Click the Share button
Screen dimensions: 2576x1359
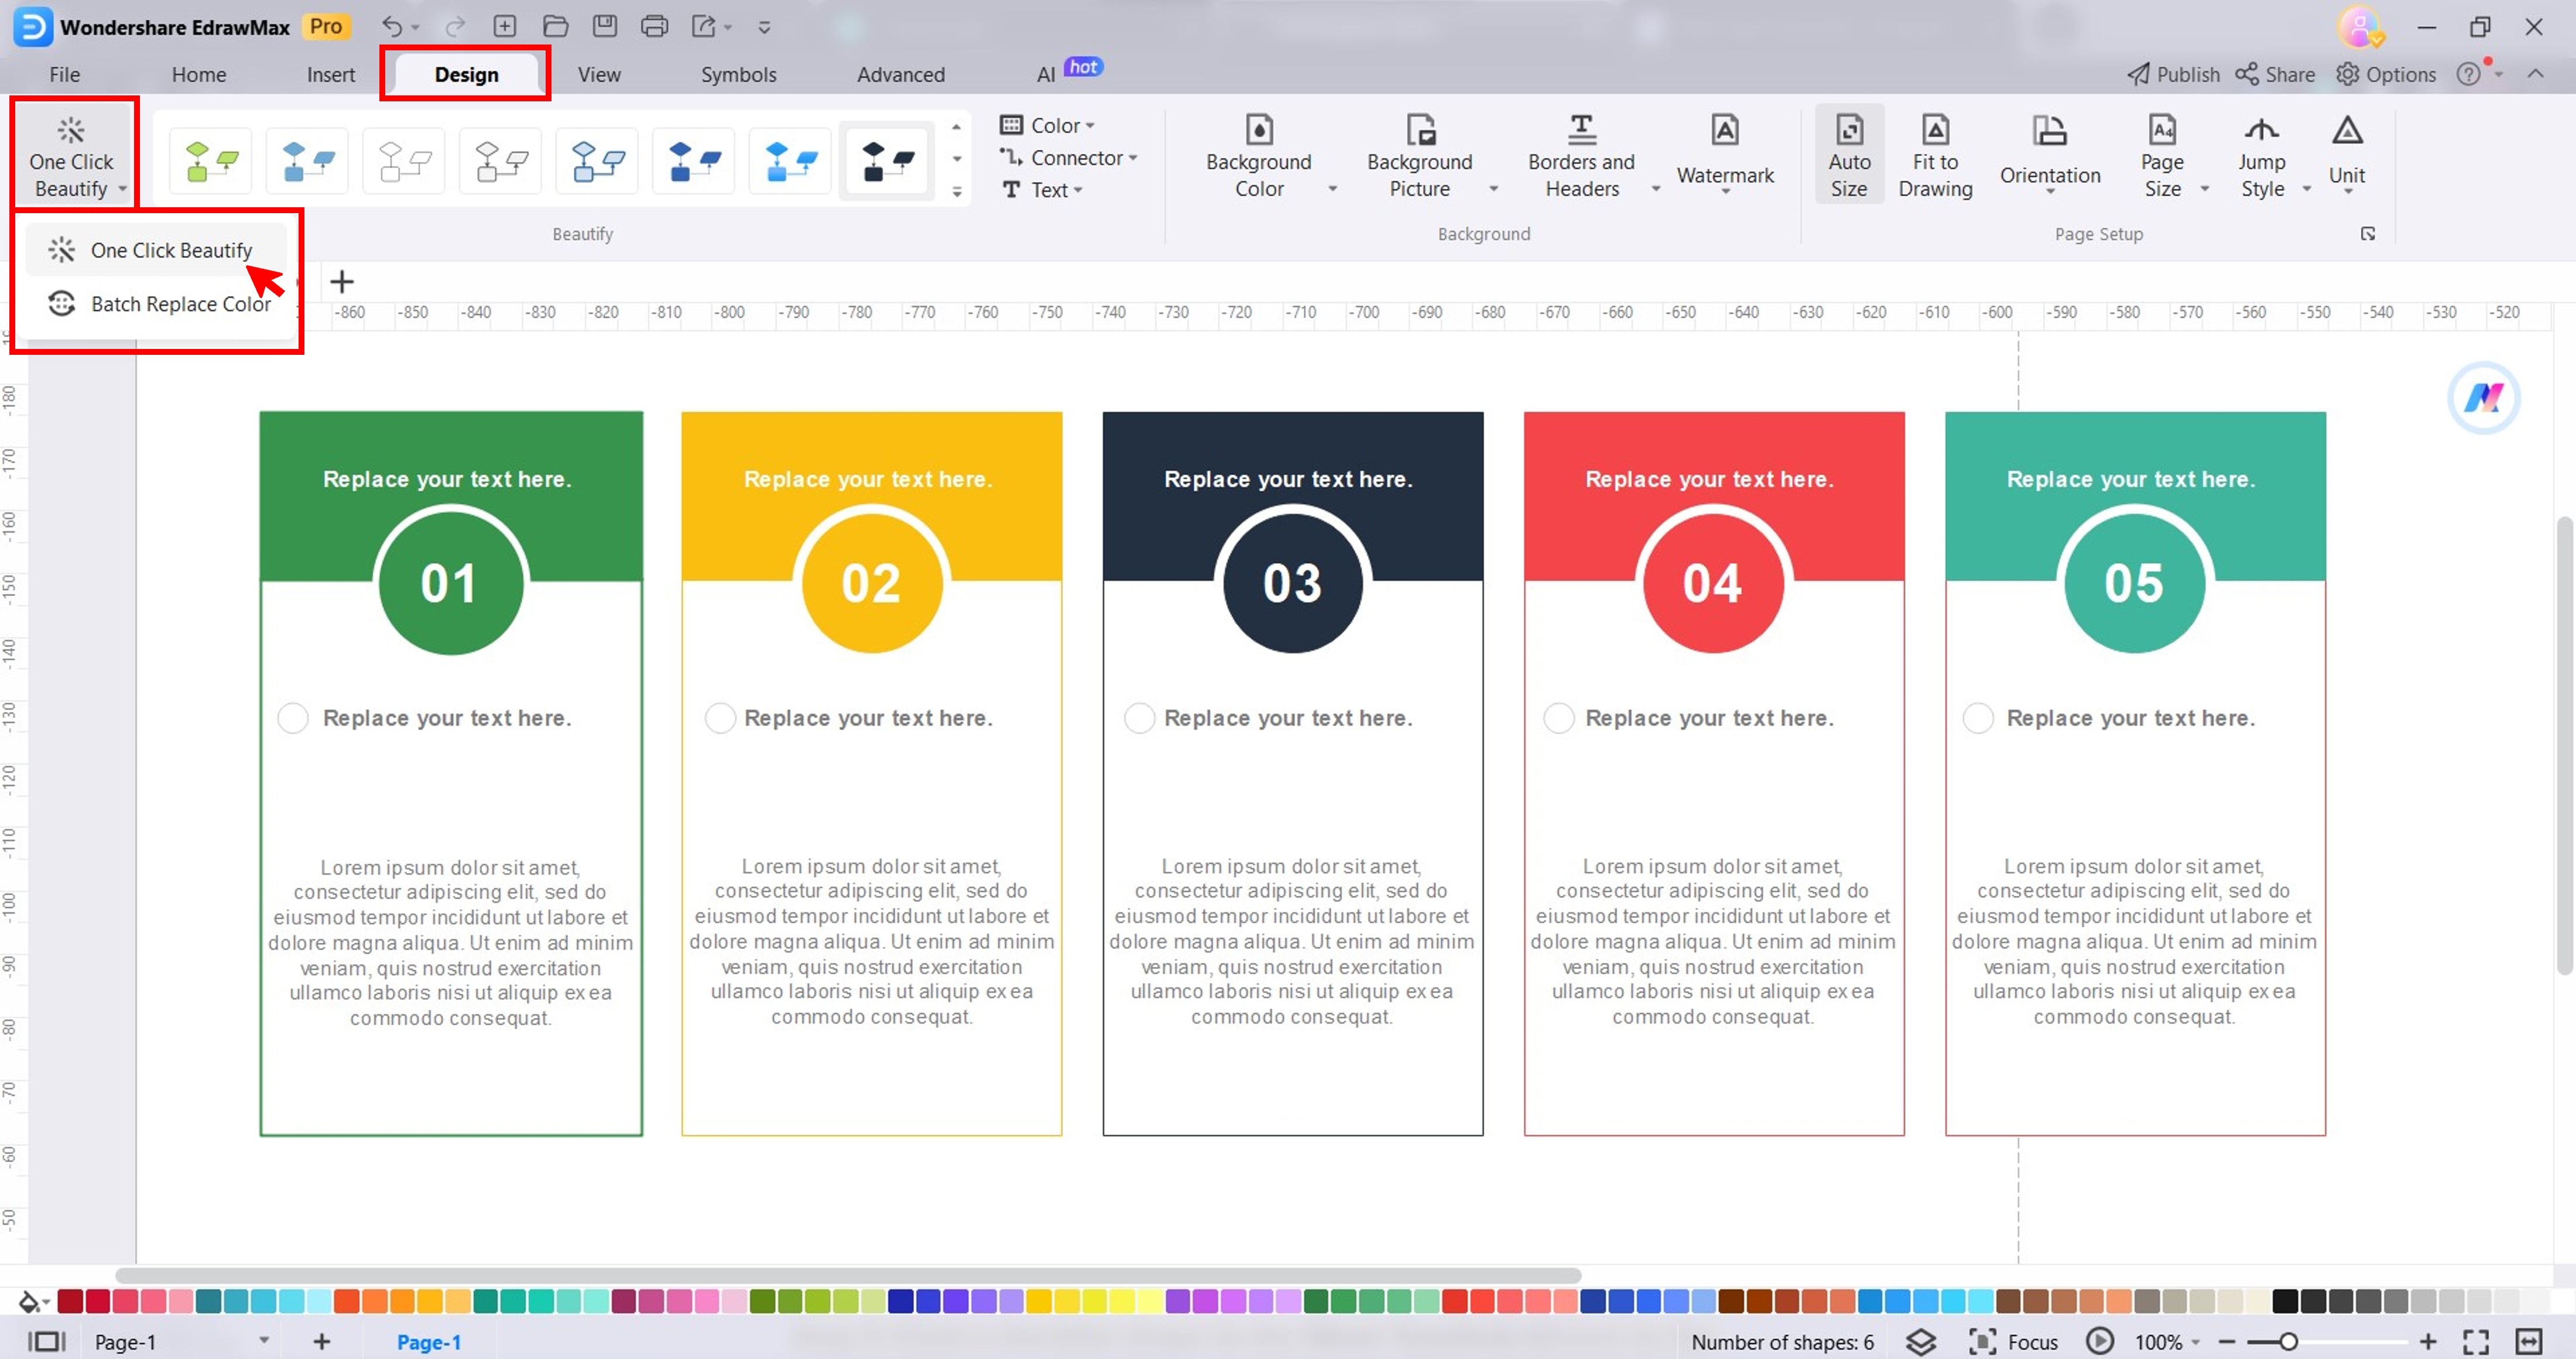[2274, 75]
